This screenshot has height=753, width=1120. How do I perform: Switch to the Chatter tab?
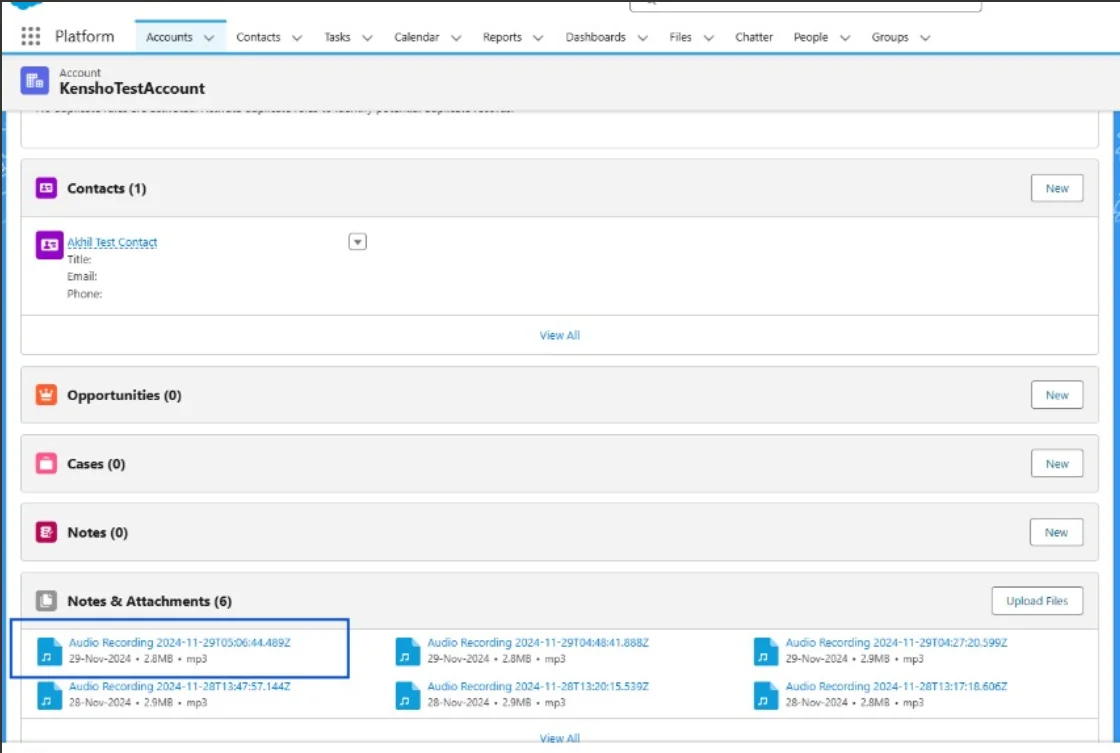[x=754, y=37]
